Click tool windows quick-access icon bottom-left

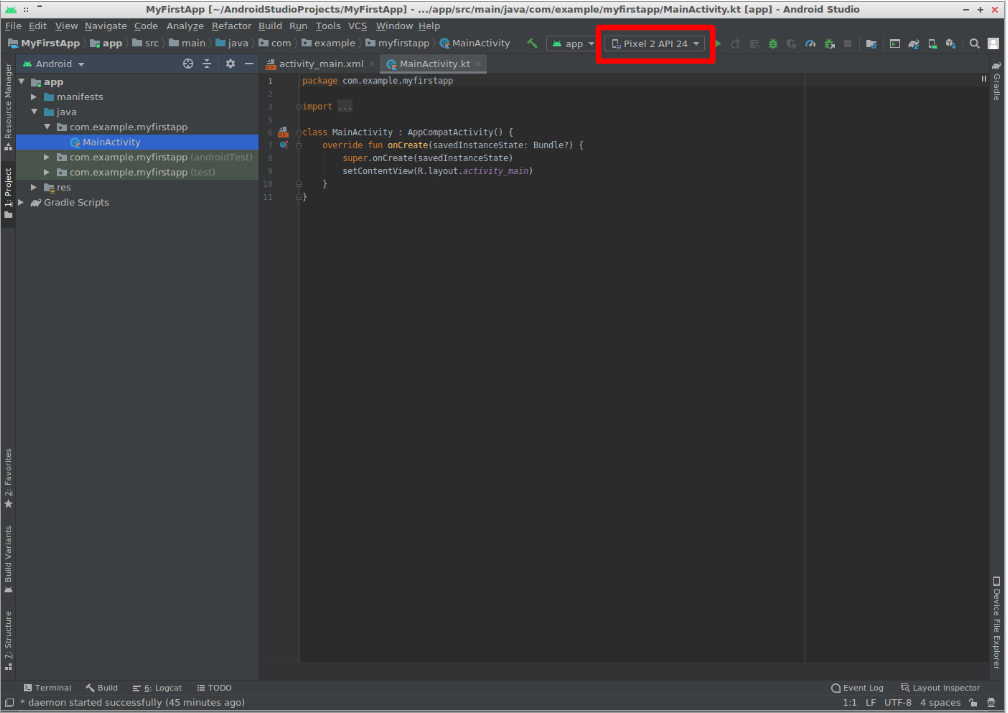[x=9, y=703]
